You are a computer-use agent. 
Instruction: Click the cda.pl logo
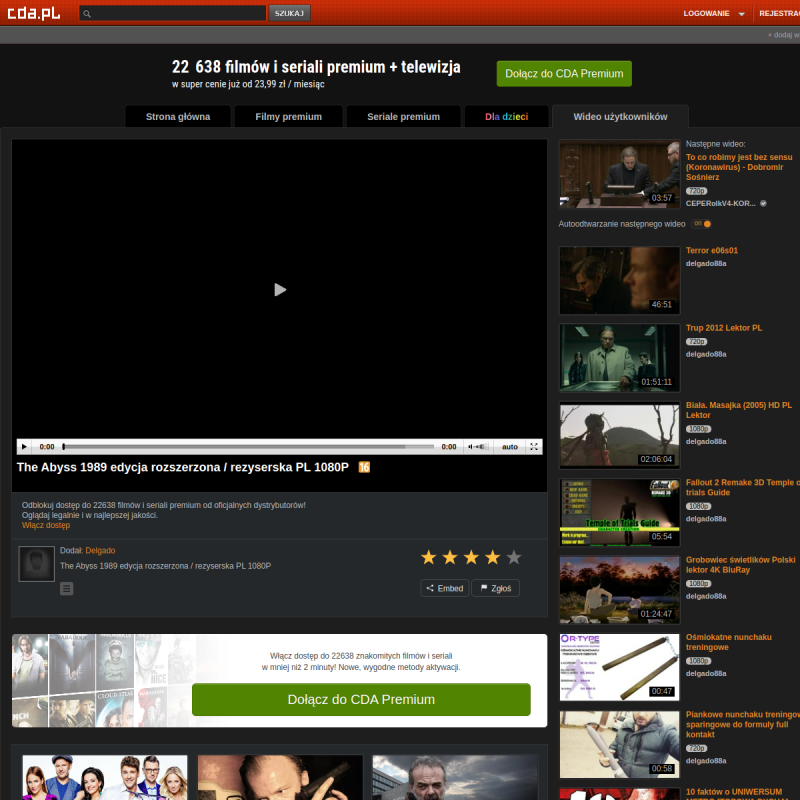[34, 13]
